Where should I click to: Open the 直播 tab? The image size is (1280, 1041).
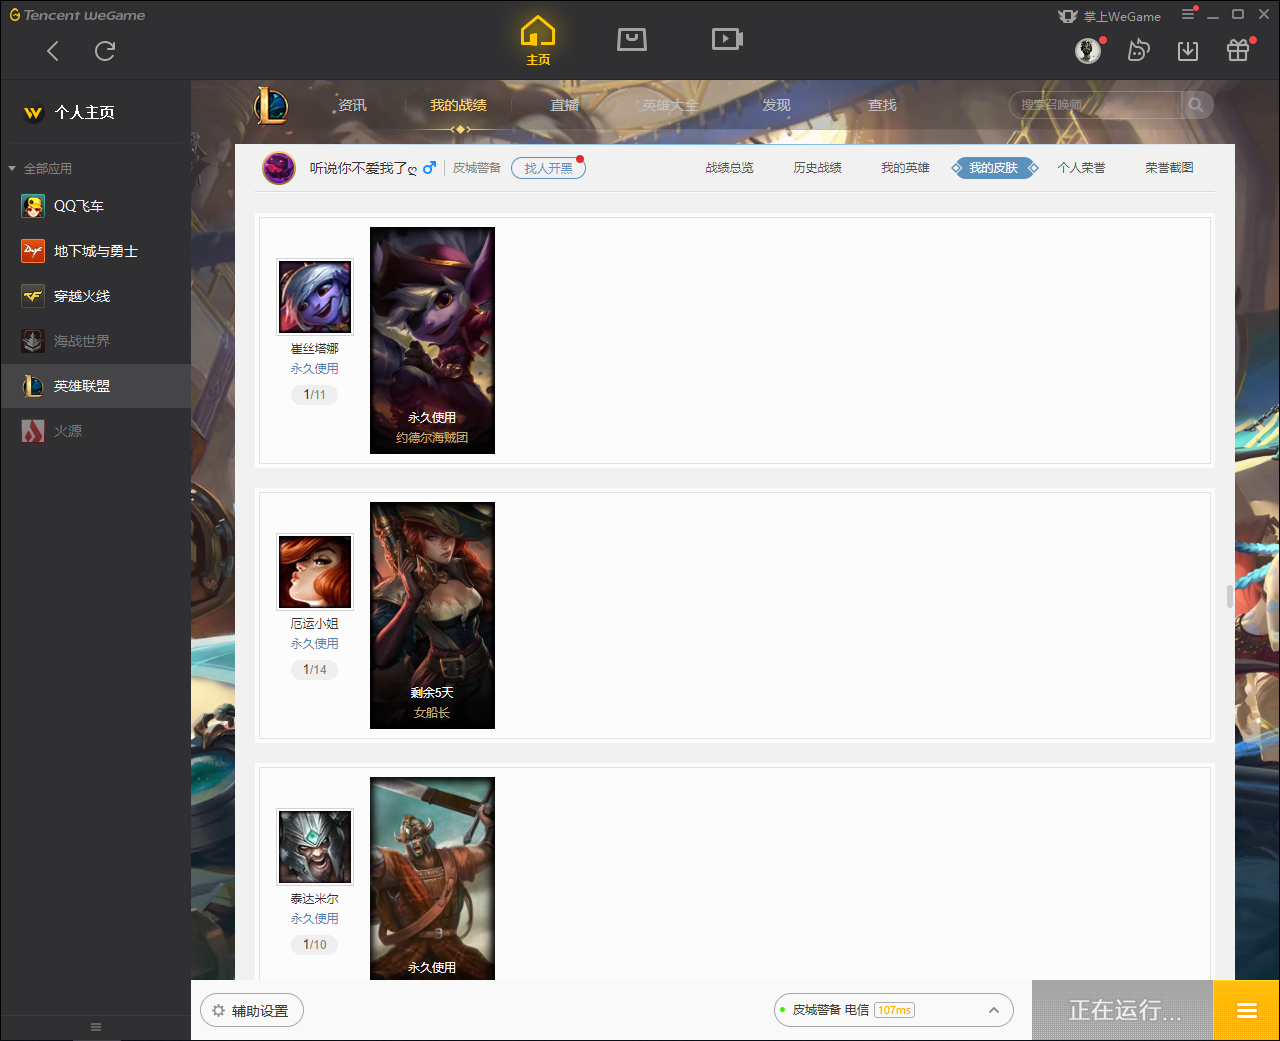tap(564, 105)
